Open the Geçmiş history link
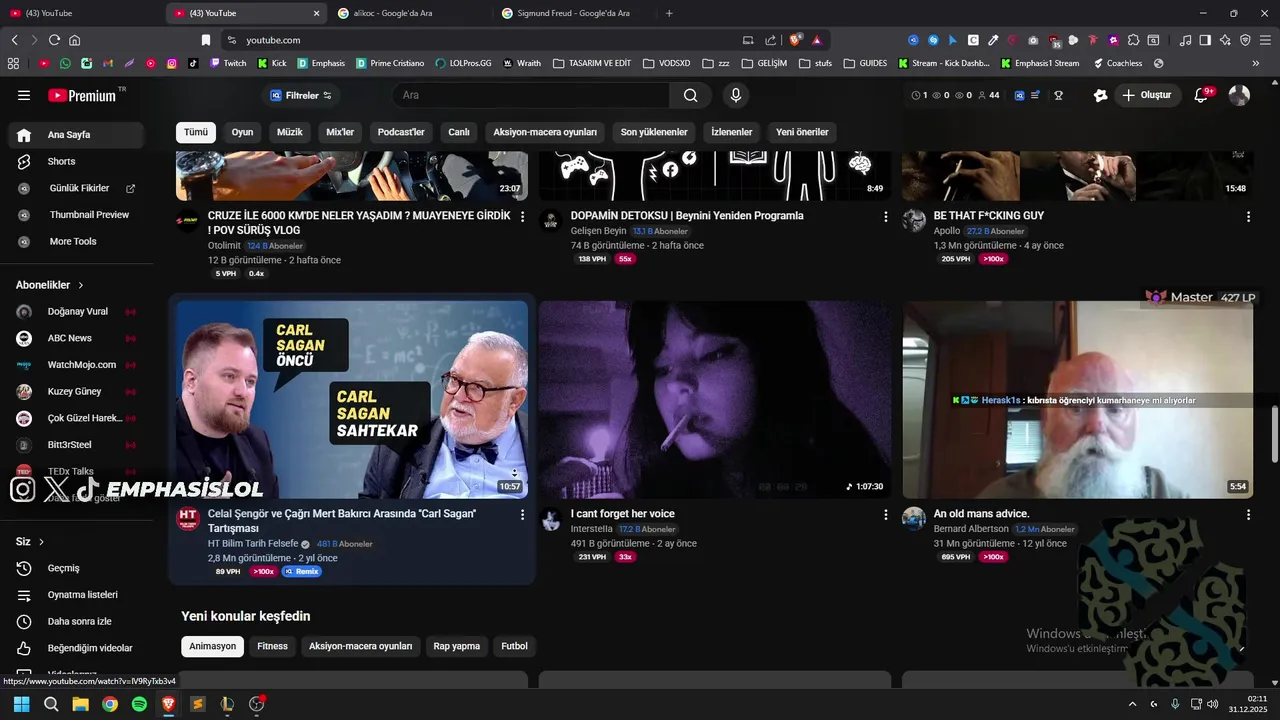 [76, 568]
